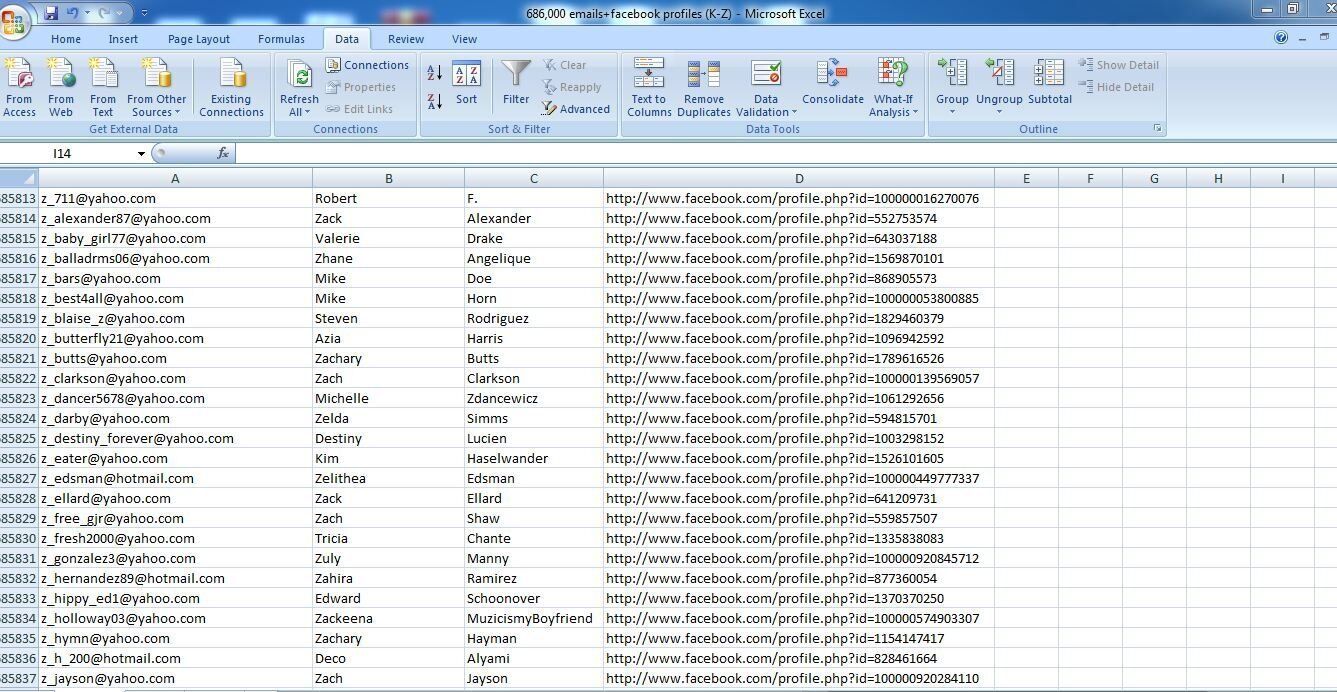Viewport: 1337px width, 692px height.
Task: Select first name cell Zackeena
Action: [388, 618]
